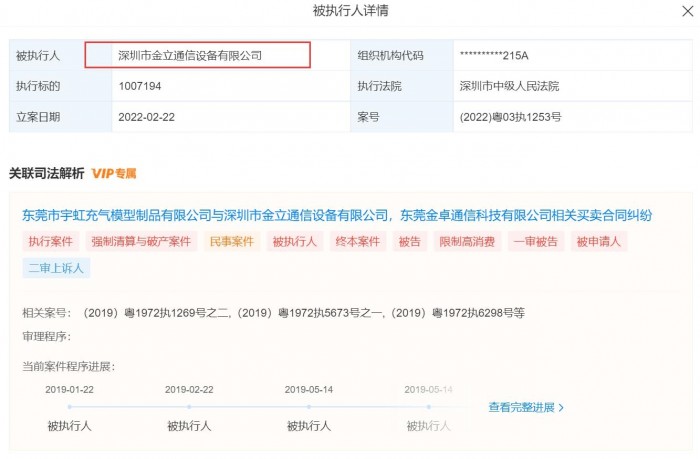700x459 pixels.
Task: Click the 组织机构代码 label cell
Action: [x=402, y=55]
